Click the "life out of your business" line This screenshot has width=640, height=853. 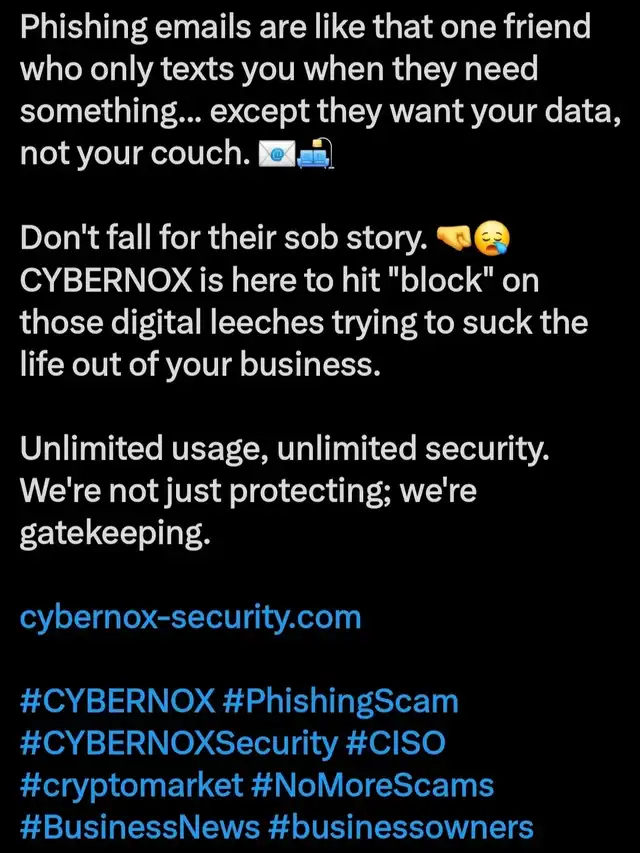point(200,365)
